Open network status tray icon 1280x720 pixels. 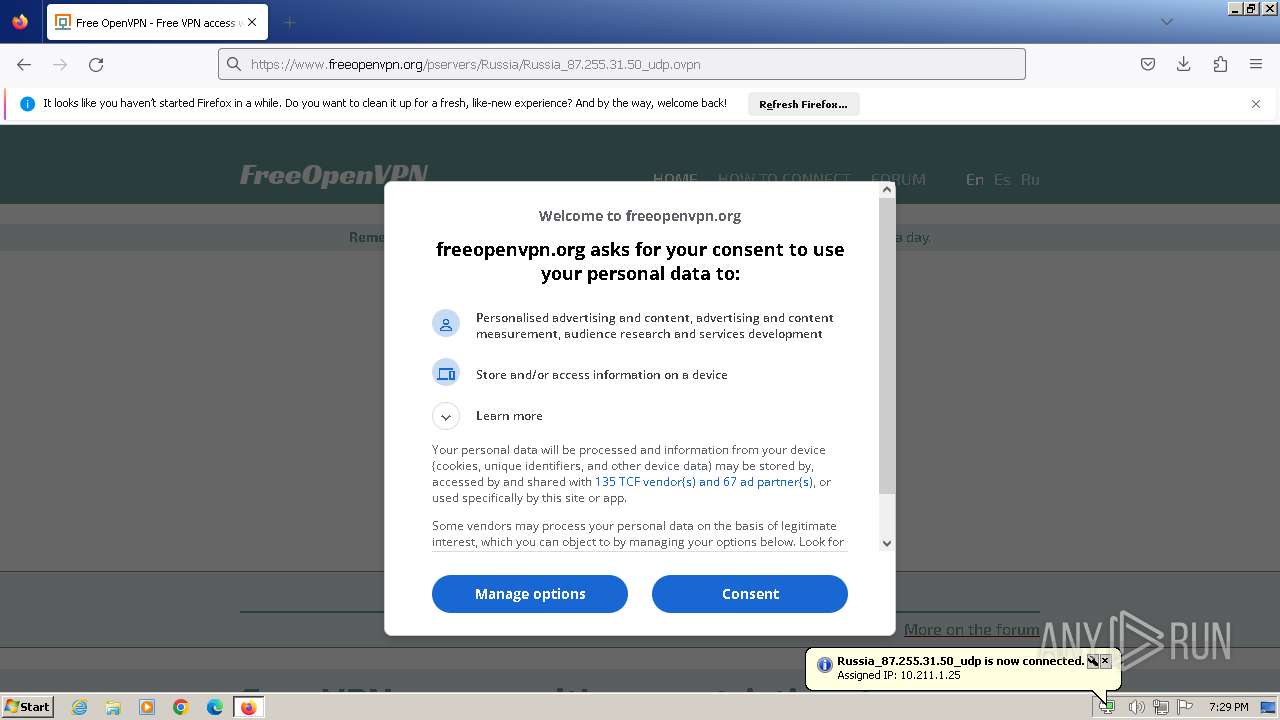click(1161, 707)
